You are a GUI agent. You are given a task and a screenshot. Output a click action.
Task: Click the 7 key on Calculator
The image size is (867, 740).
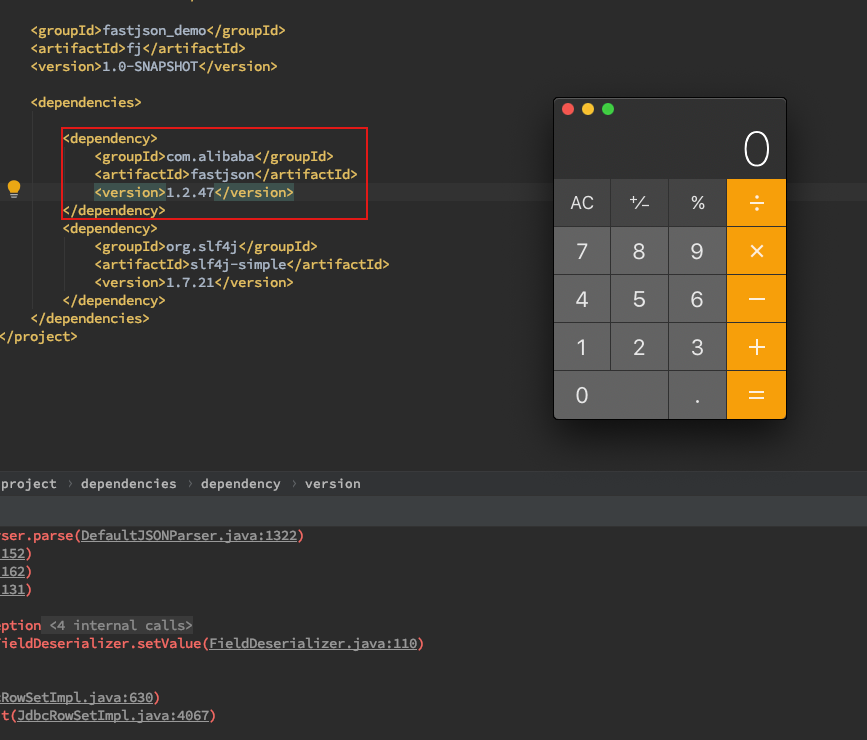(582, 251)
